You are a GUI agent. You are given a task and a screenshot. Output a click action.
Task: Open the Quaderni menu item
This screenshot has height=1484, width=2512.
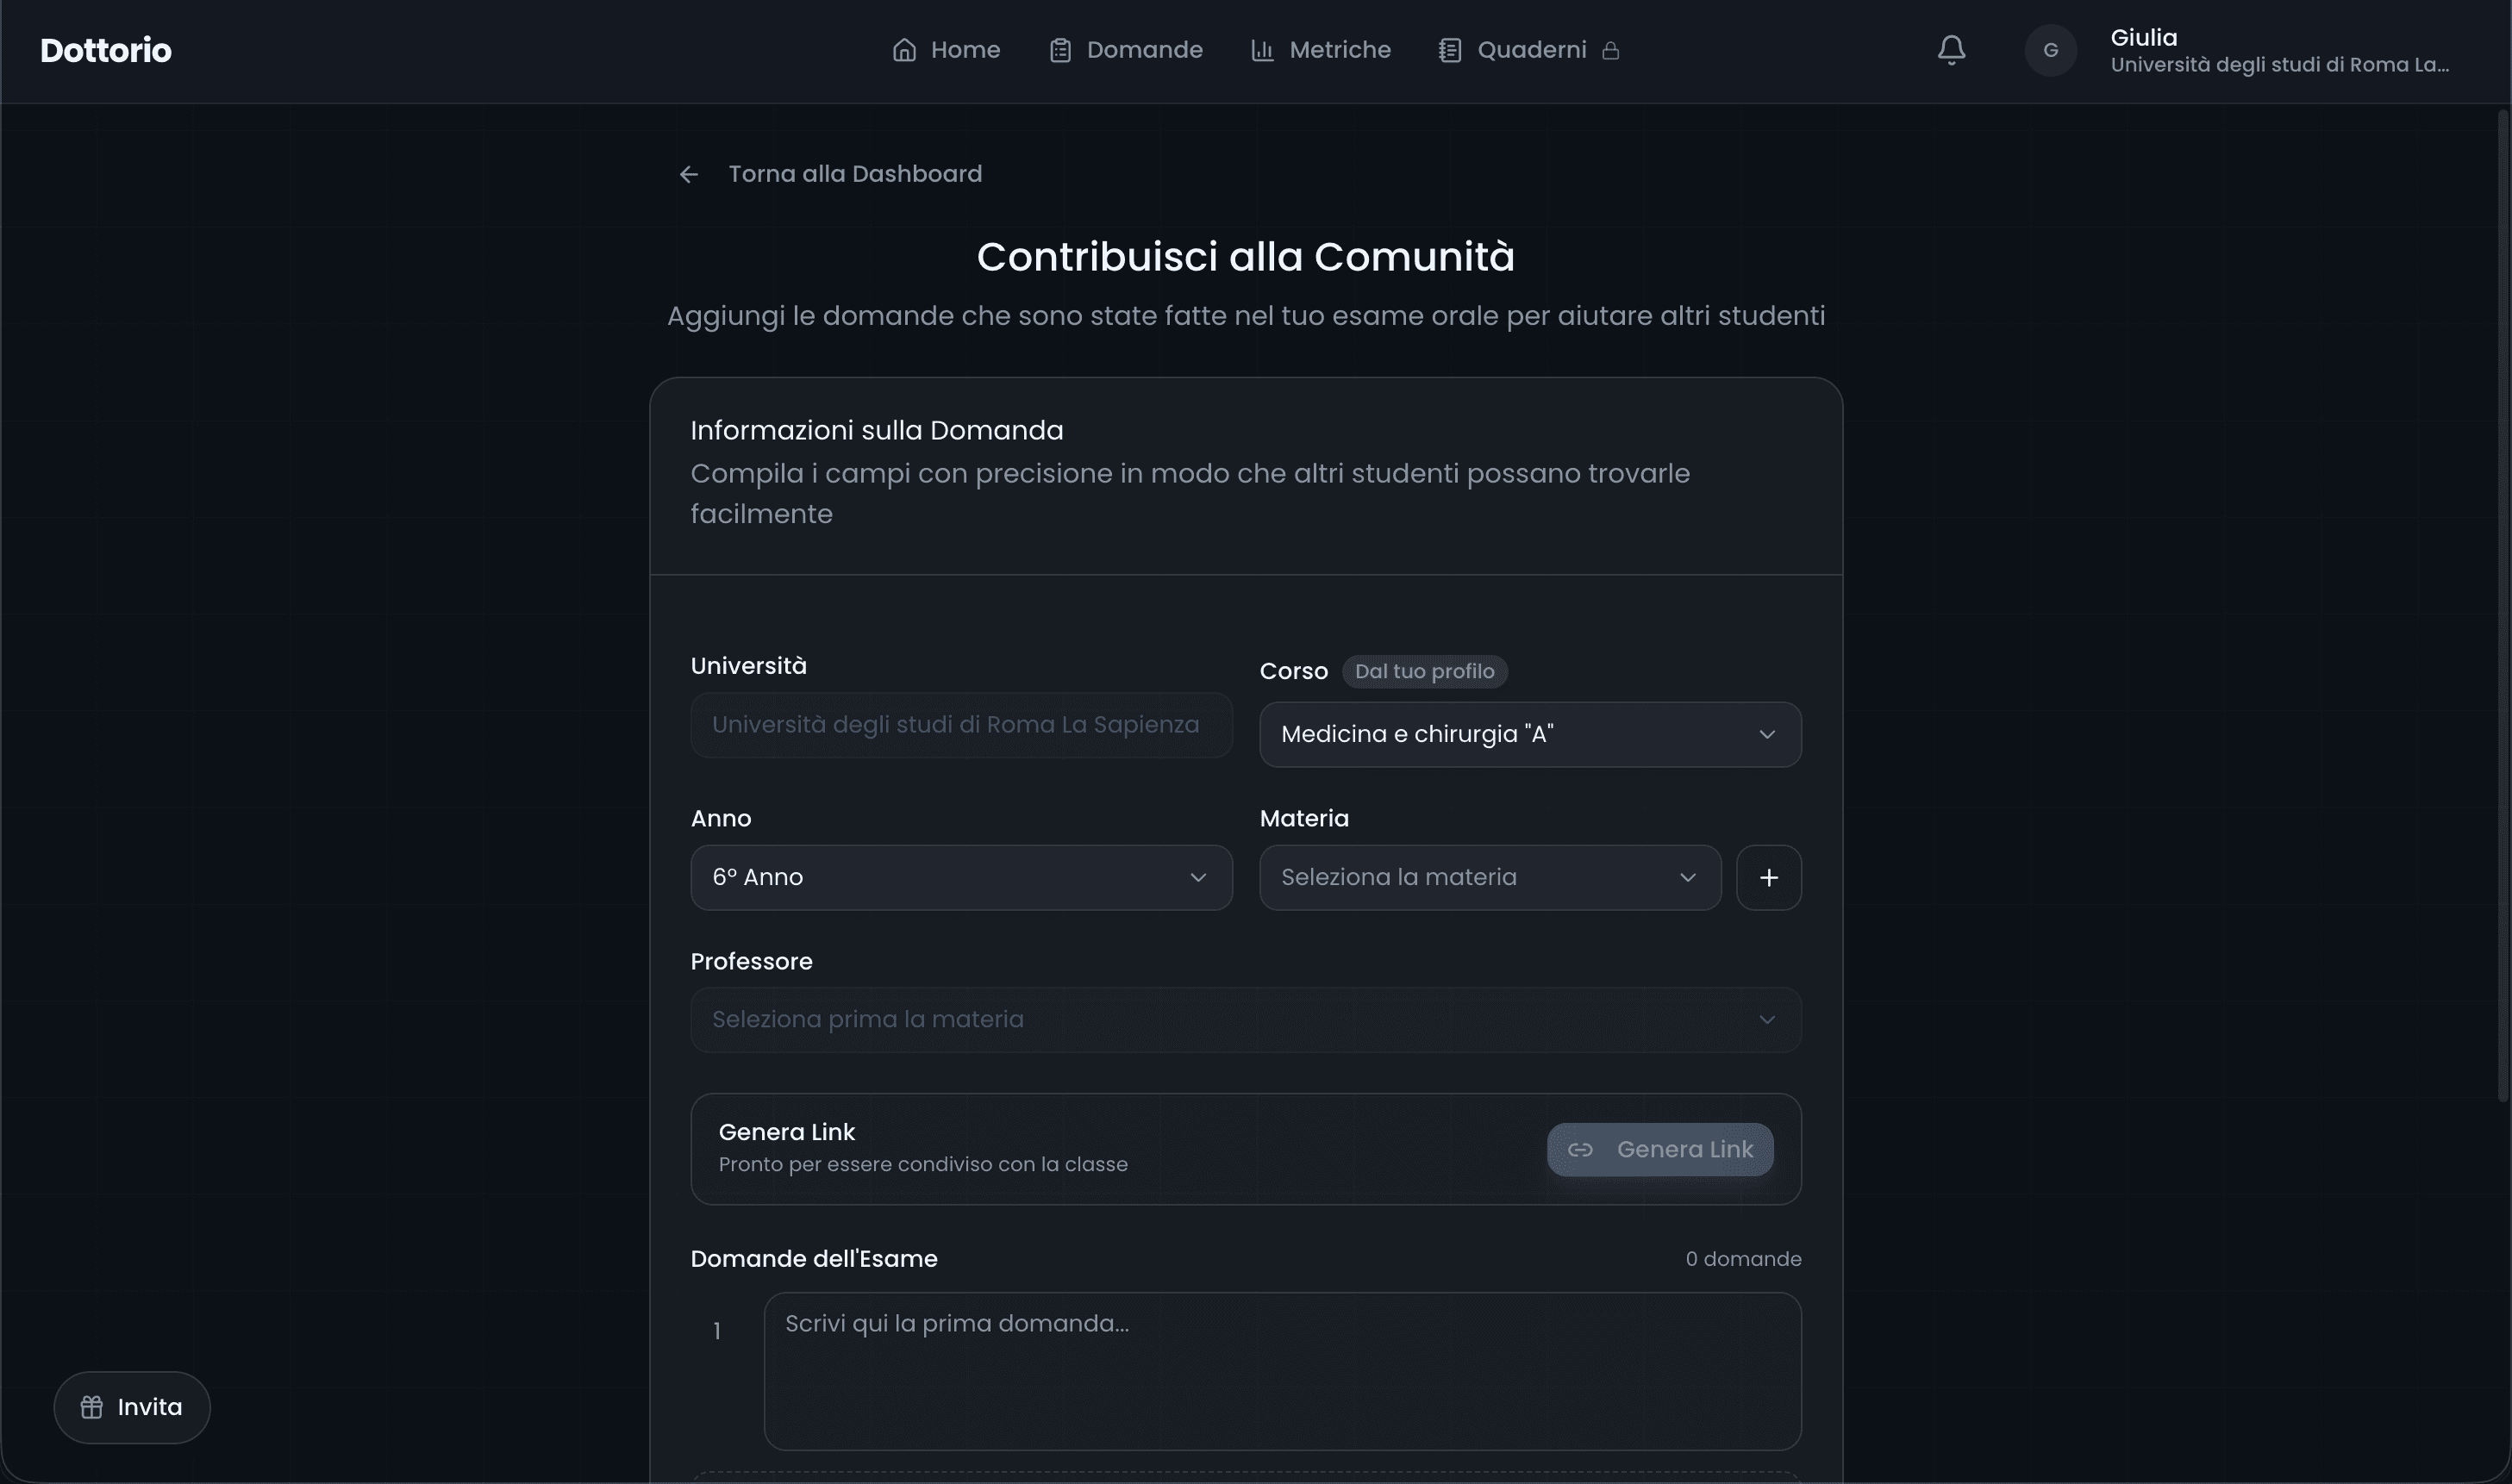1529,50
